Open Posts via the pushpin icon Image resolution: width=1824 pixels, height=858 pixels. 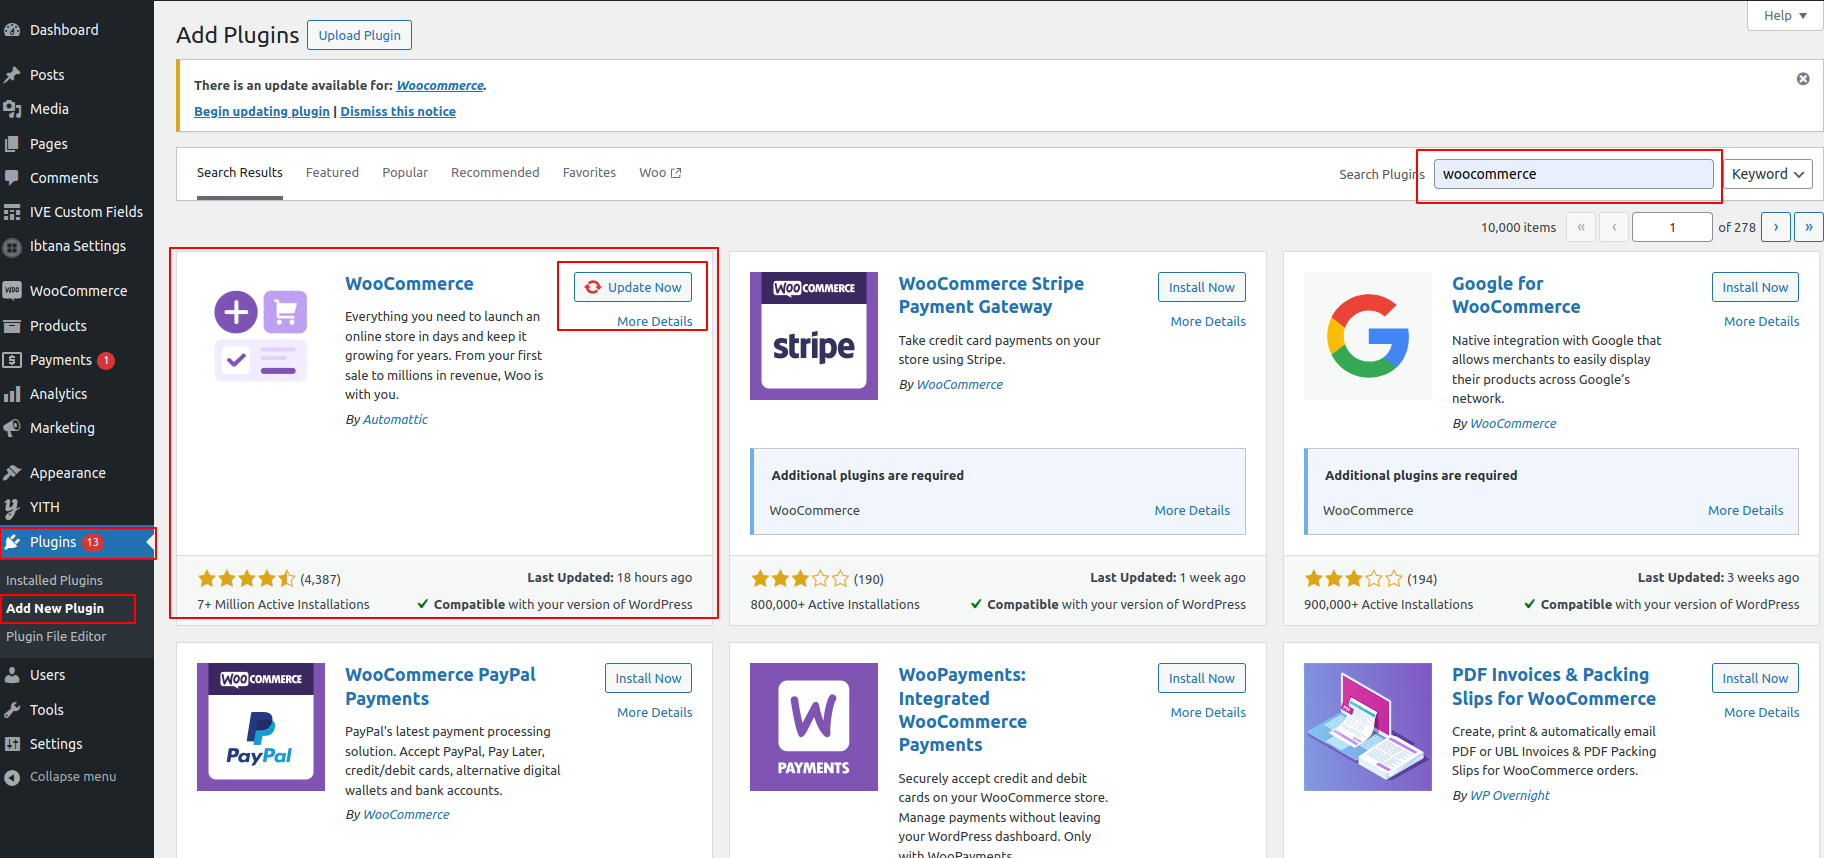click(12, 75)
